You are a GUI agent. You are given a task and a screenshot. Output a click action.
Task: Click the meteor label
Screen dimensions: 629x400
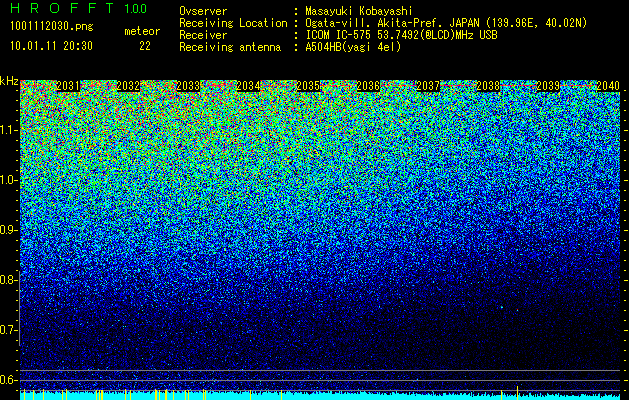(x=142, y=31)
